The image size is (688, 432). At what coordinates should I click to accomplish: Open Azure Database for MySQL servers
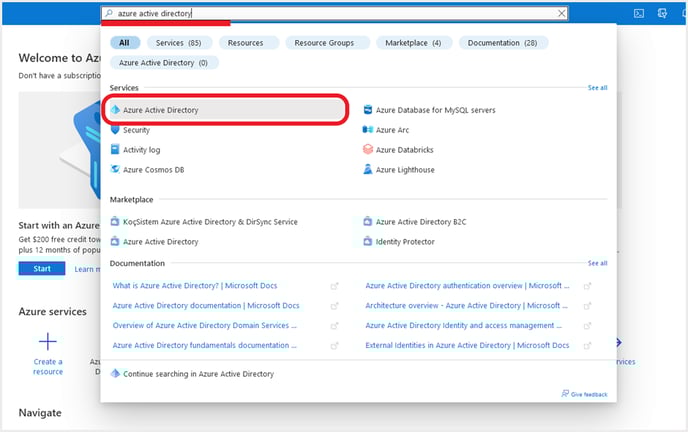tap(435, 110)
